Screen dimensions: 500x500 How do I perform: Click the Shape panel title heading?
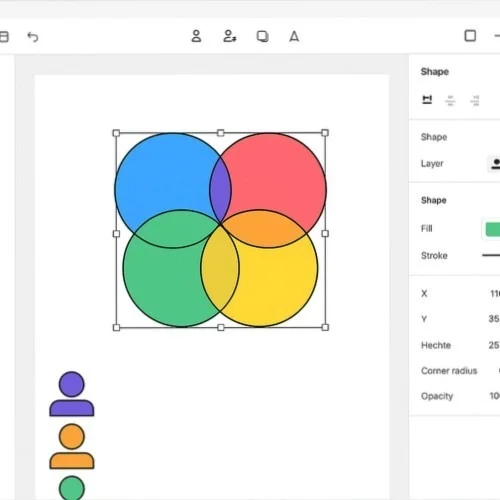(435, 72)
